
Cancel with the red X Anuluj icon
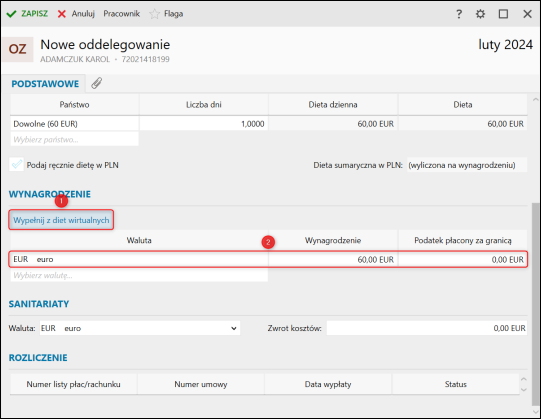(x=62, y=14)
